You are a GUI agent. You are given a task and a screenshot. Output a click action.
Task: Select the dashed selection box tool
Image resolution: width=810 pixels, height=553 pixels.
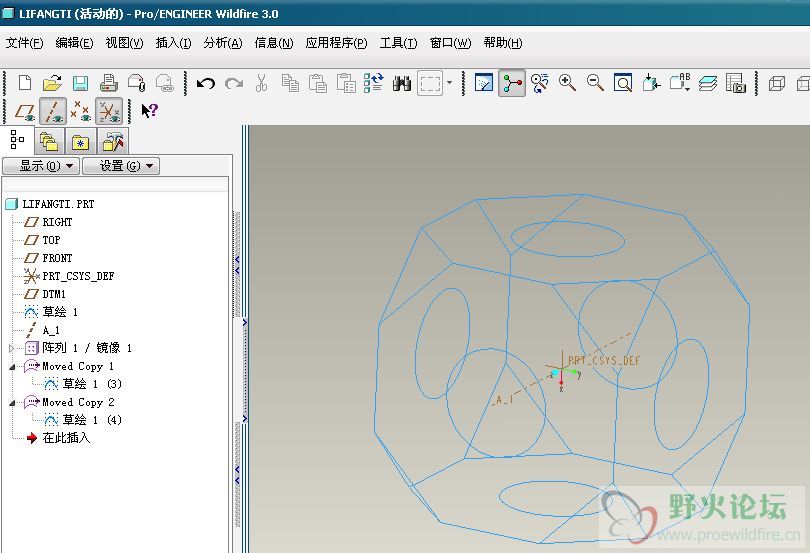point(430,83)
